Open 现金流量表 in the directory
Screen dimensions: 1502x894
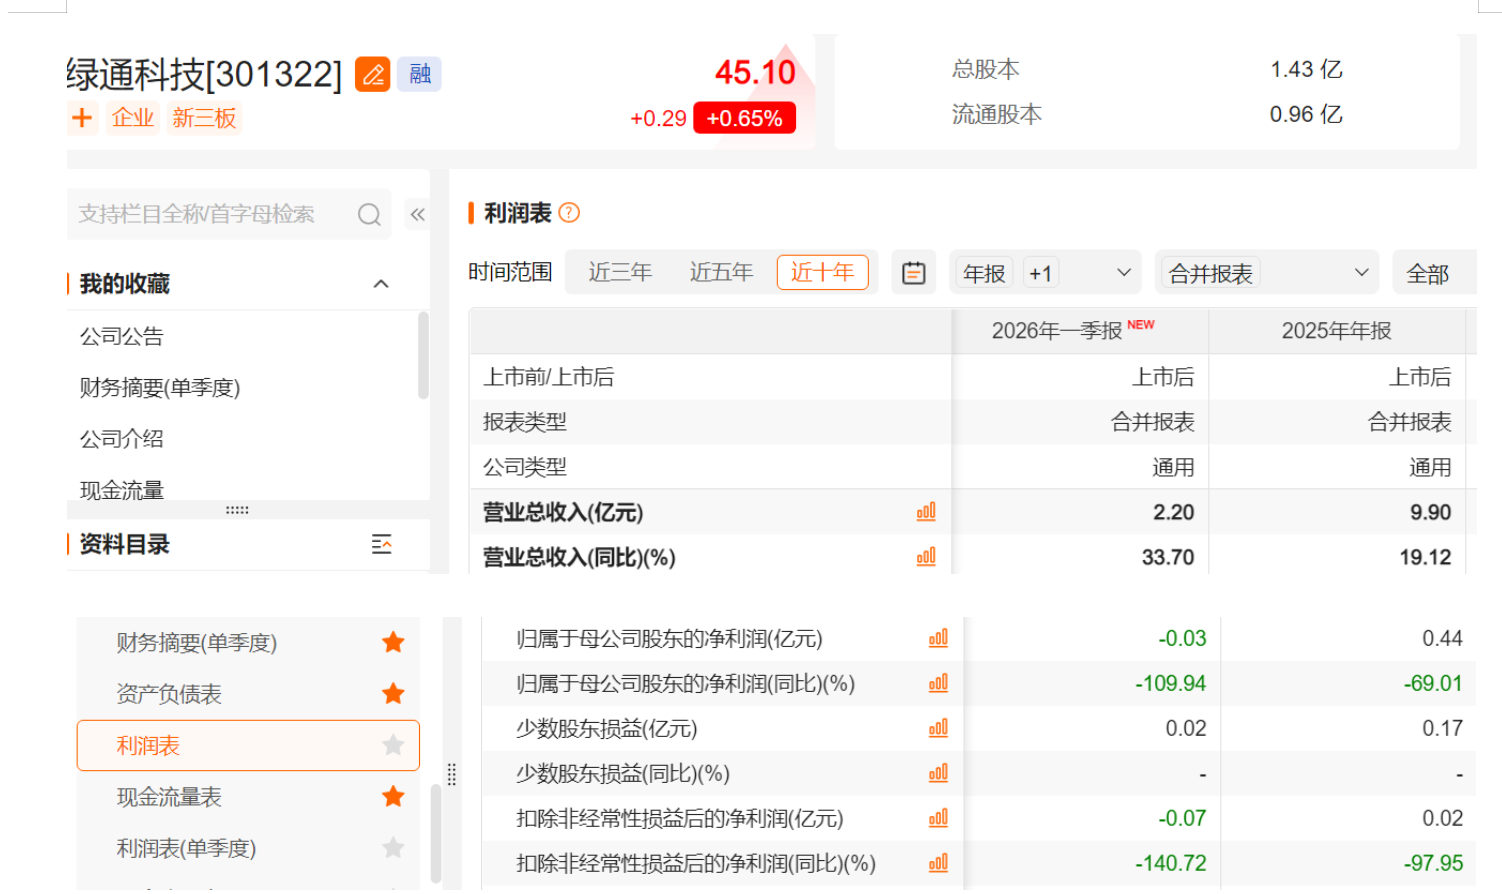pyautogui.click(x=169, y=797)
